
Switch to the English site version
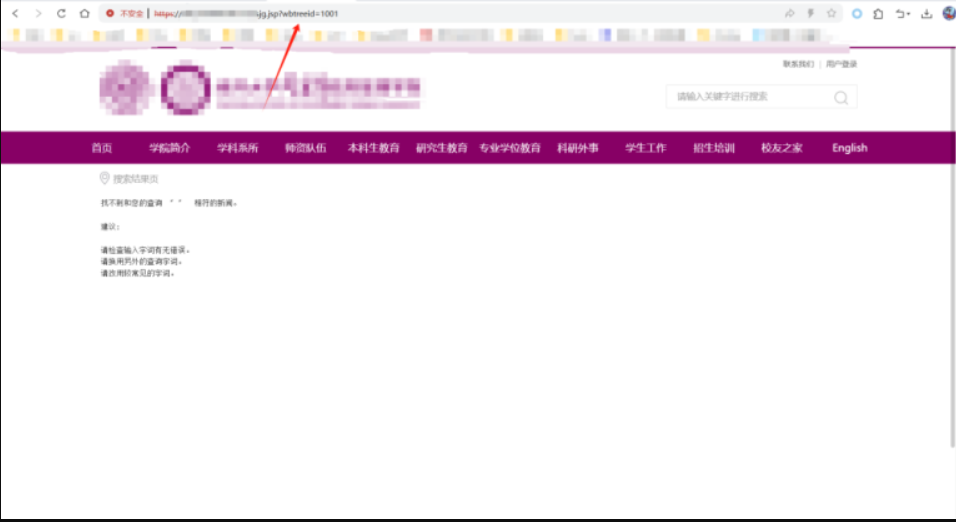(849, 148)
